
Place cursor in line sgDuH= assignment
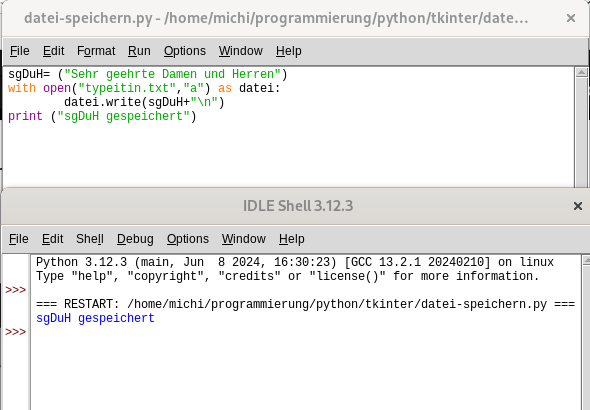148,74
